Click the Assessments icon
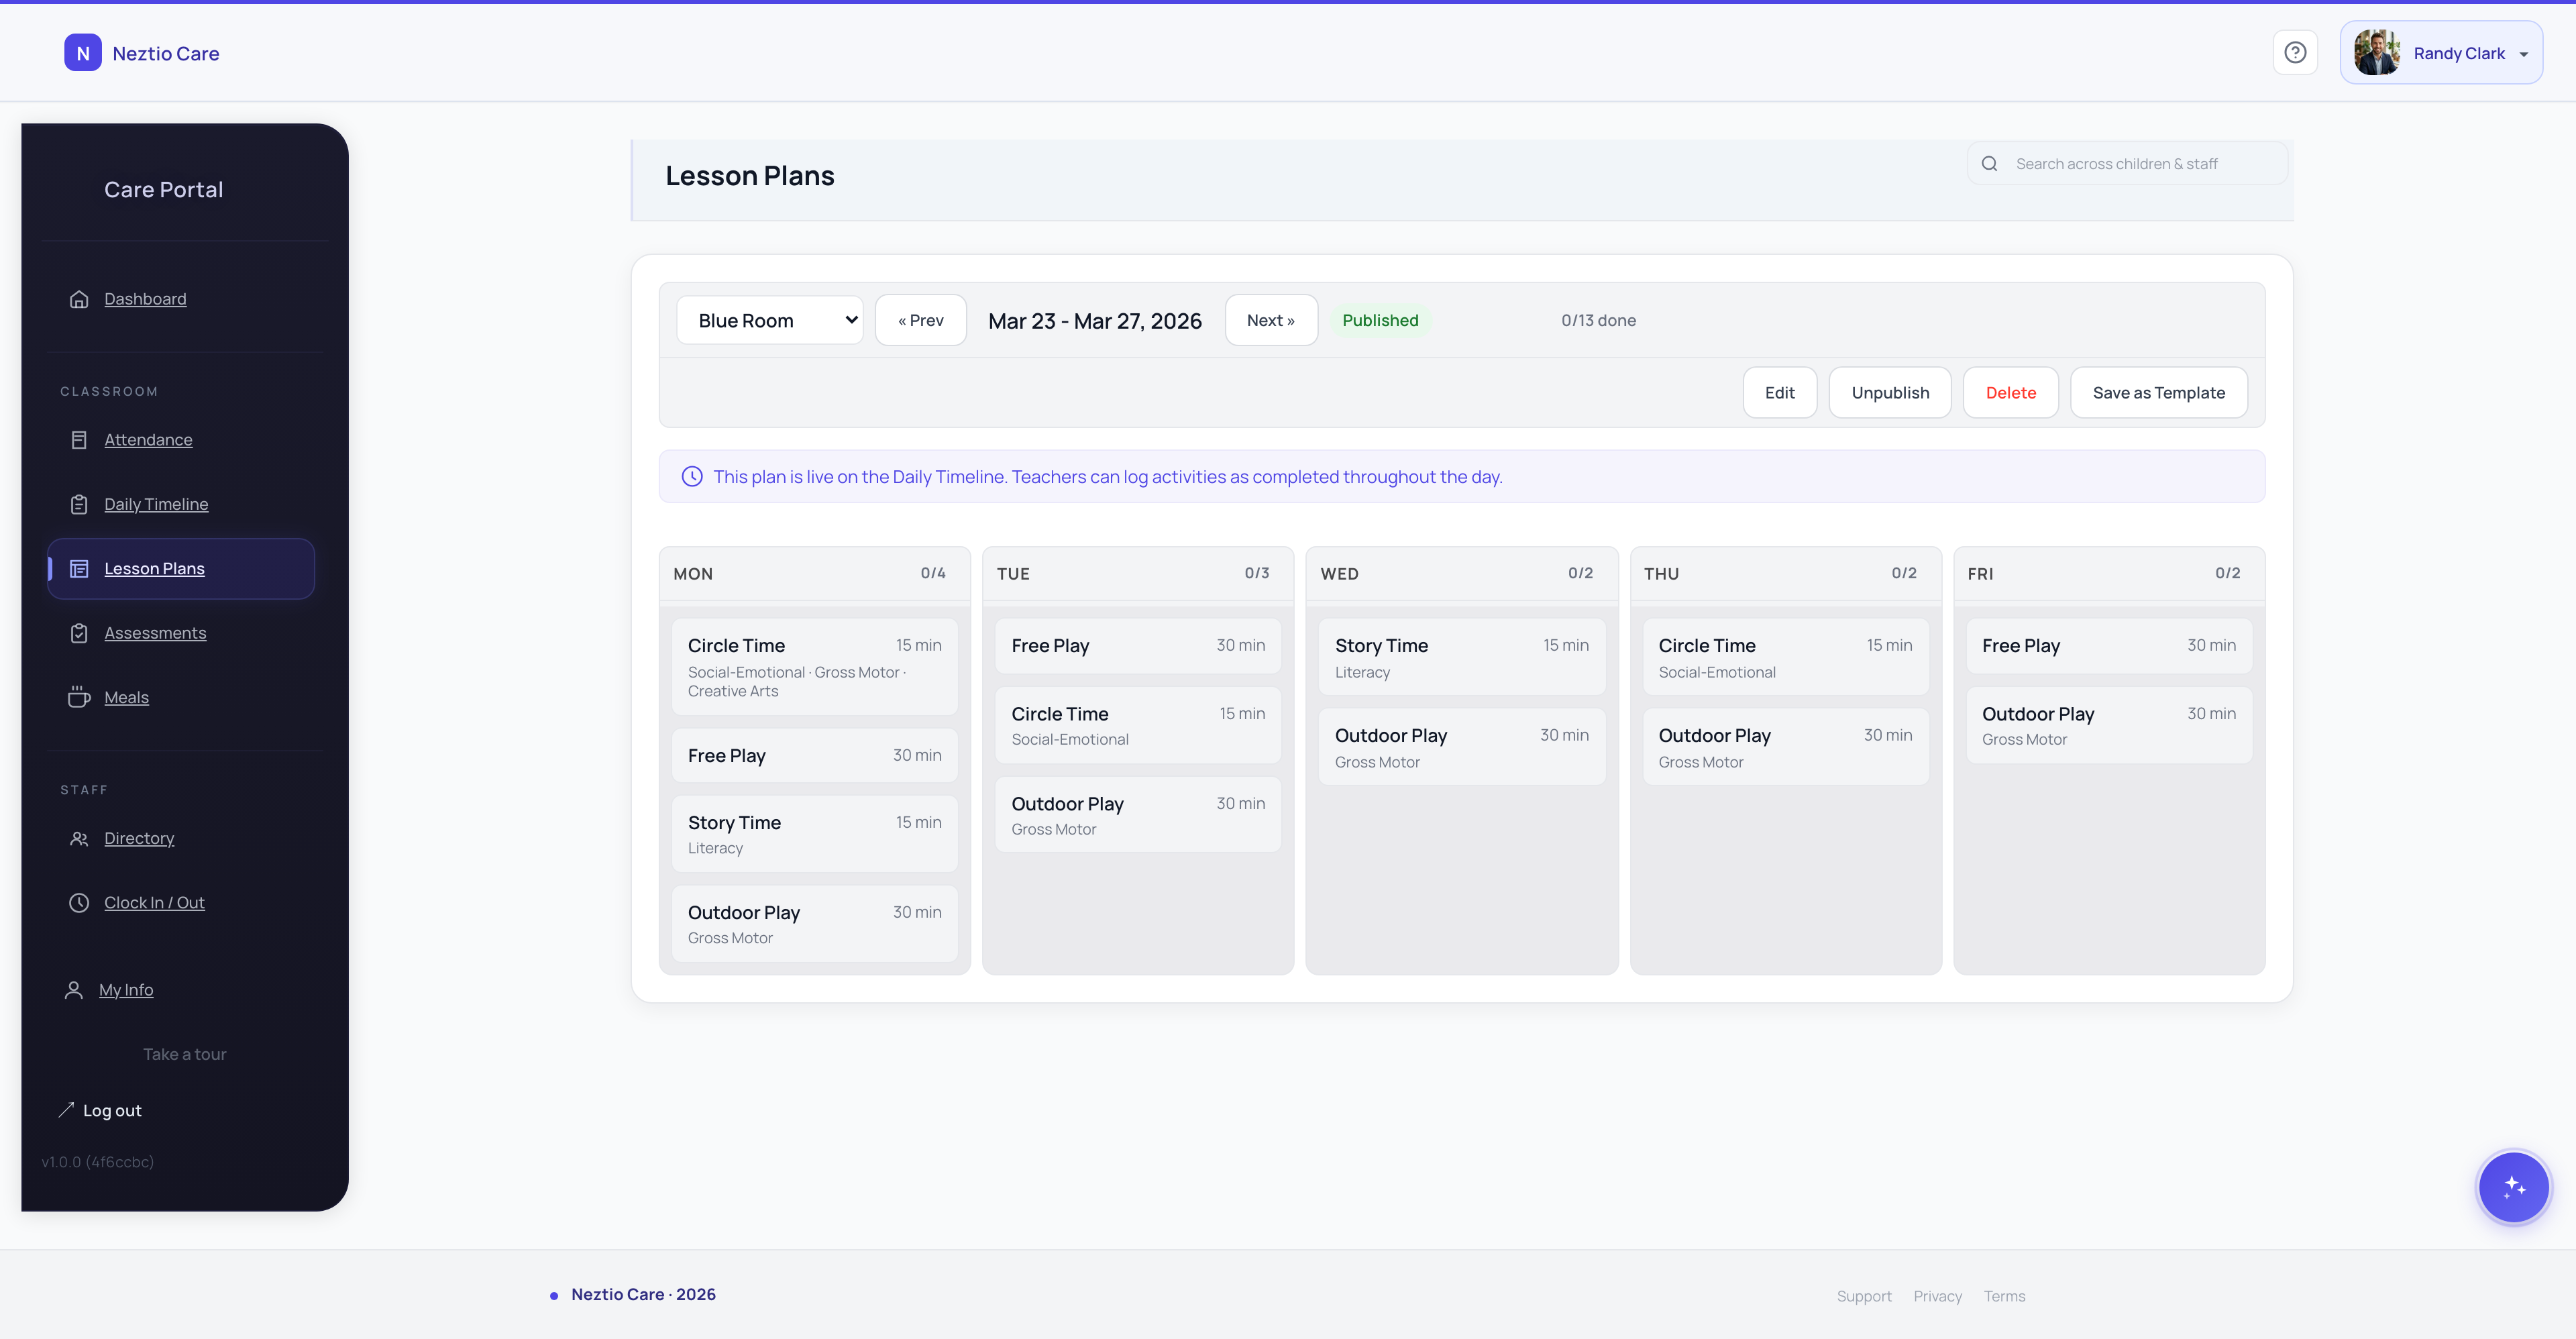This screenshot has width=2576, height=1339. tap(79, 632)
